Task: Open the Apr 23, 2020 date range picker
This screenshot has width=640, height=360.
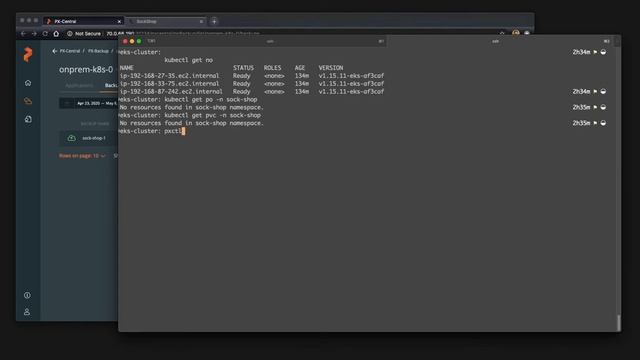Action: (88, 103)
